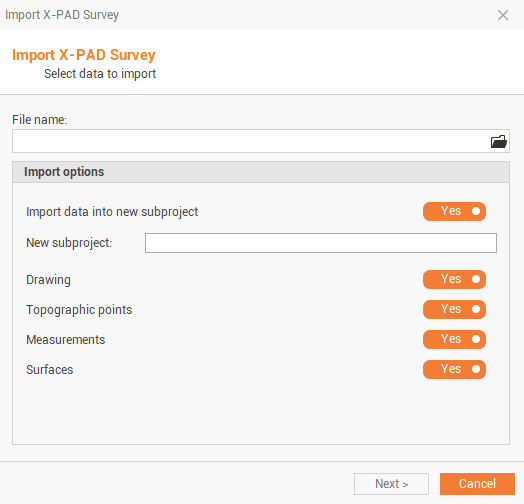Click the New subproject: label
The height and width of the screenshot is (504, 524).
coord(69,243)
